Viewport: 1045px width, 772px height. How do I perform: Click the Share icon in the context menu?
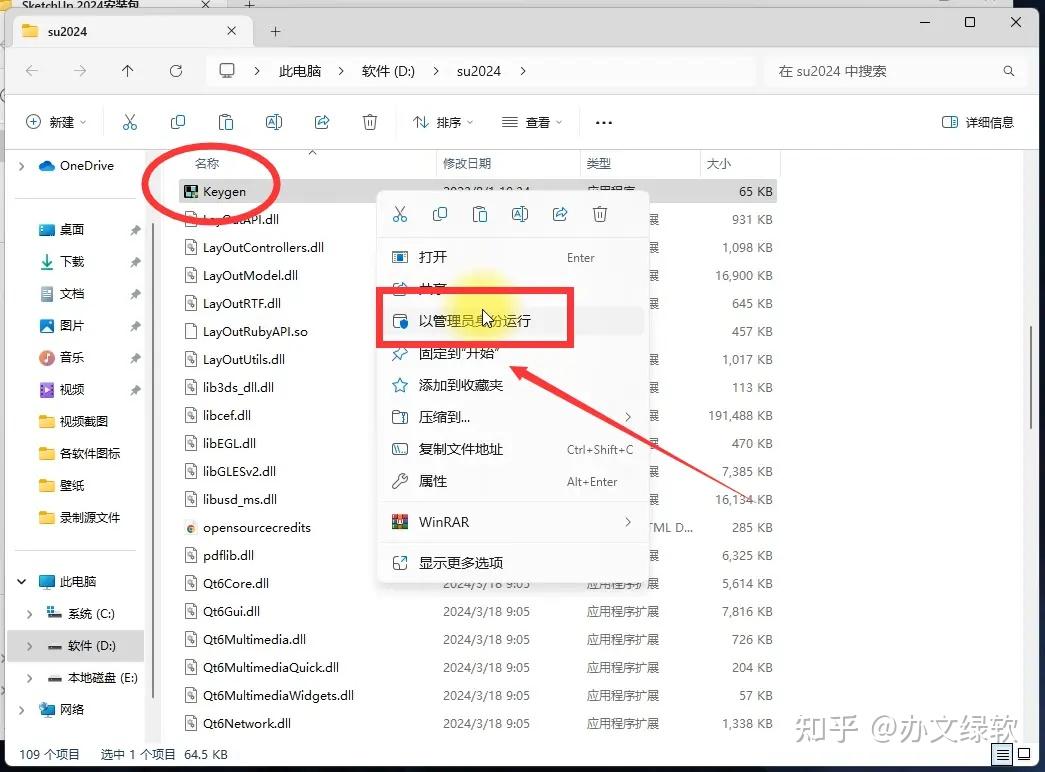tap(560, 214)
